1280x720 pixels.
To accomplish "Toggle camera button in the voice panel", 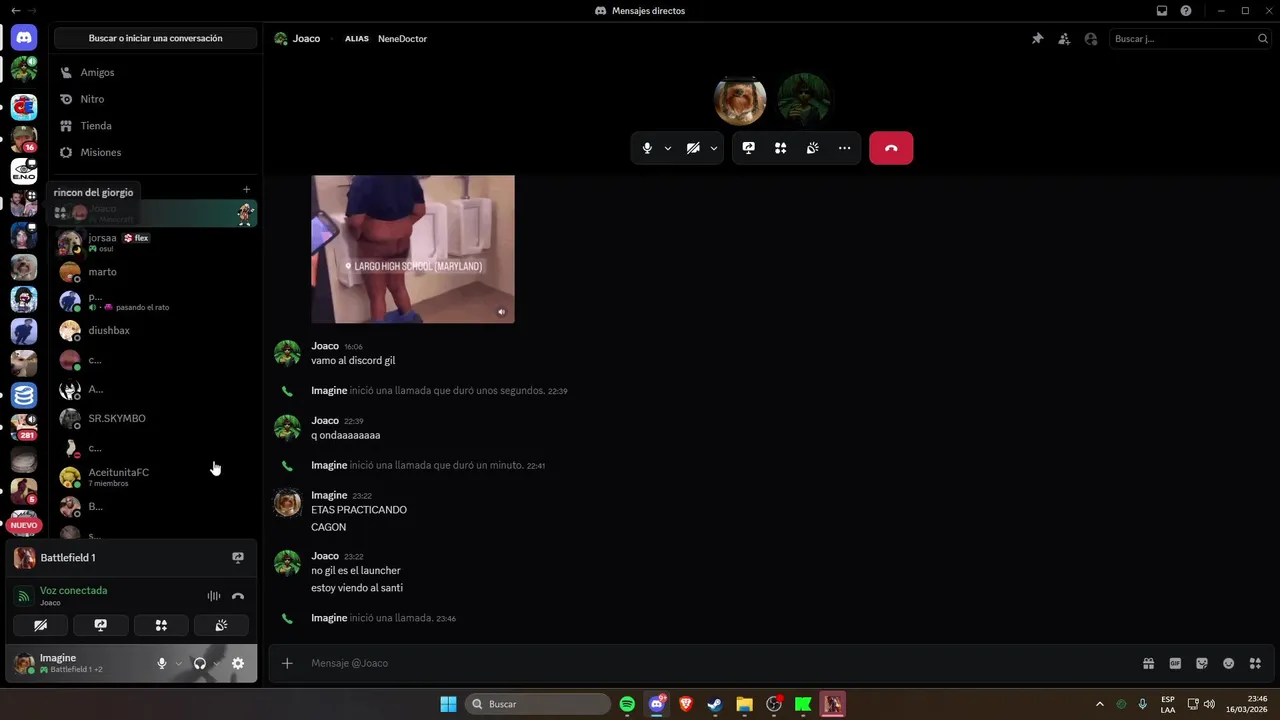I will 41,625.
